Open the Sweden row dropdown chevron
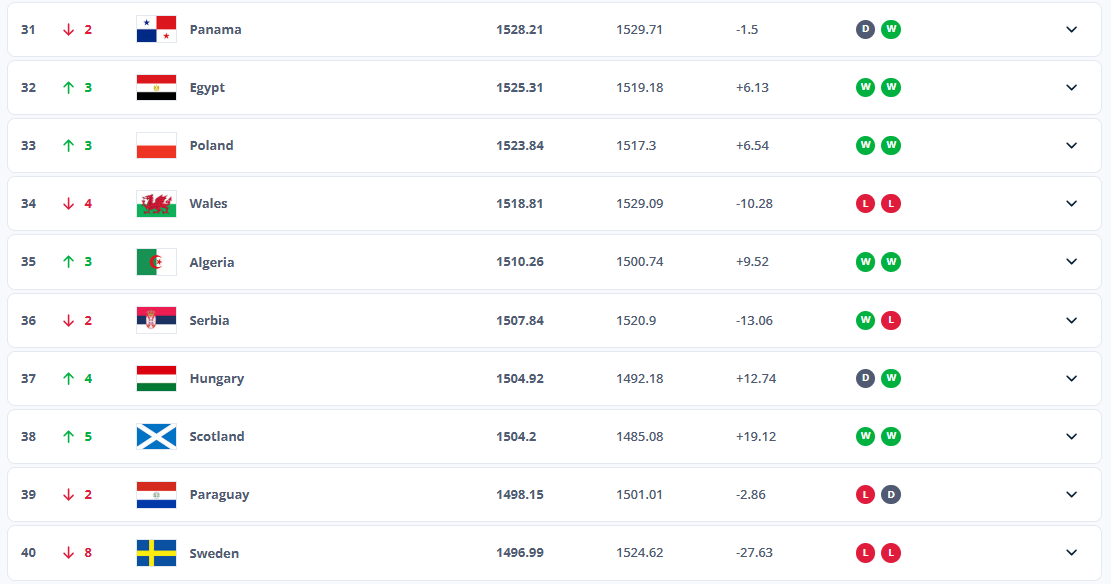Image resolution: width=1111 pixels, height=584 pixels. pos(1071,553)
